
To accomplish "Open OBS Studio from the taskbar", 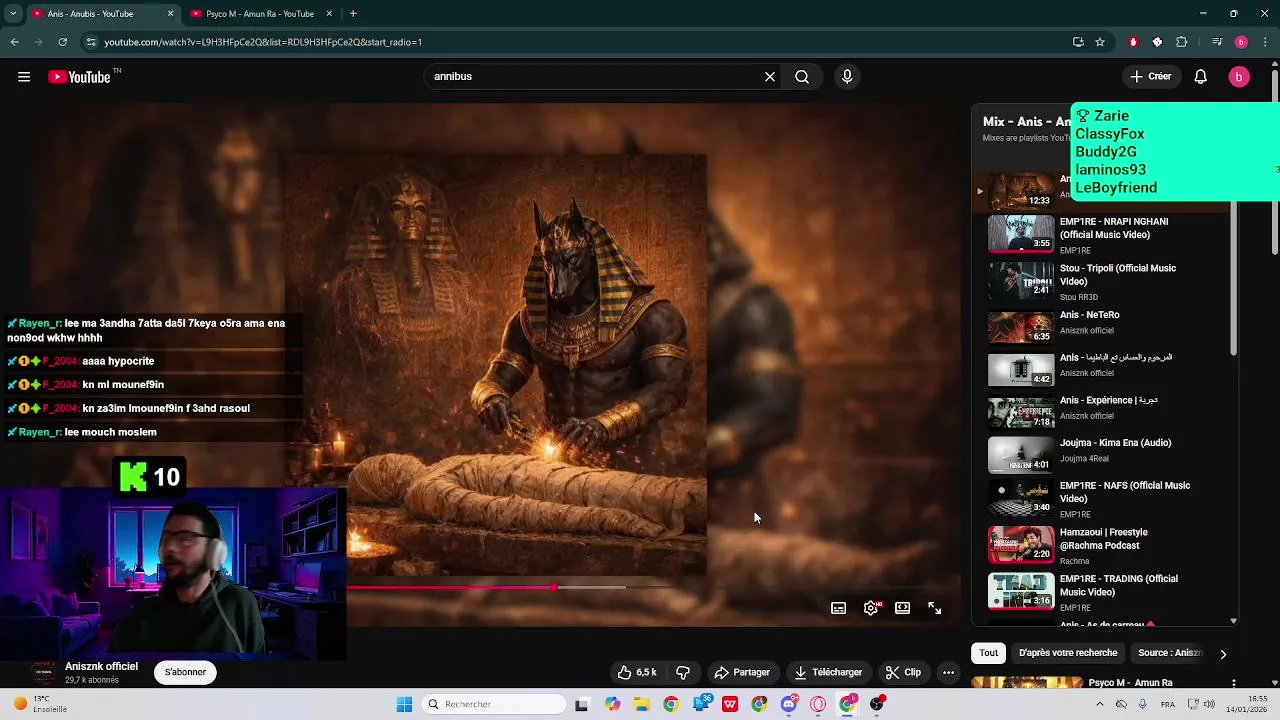I will (x=877, y=704).
